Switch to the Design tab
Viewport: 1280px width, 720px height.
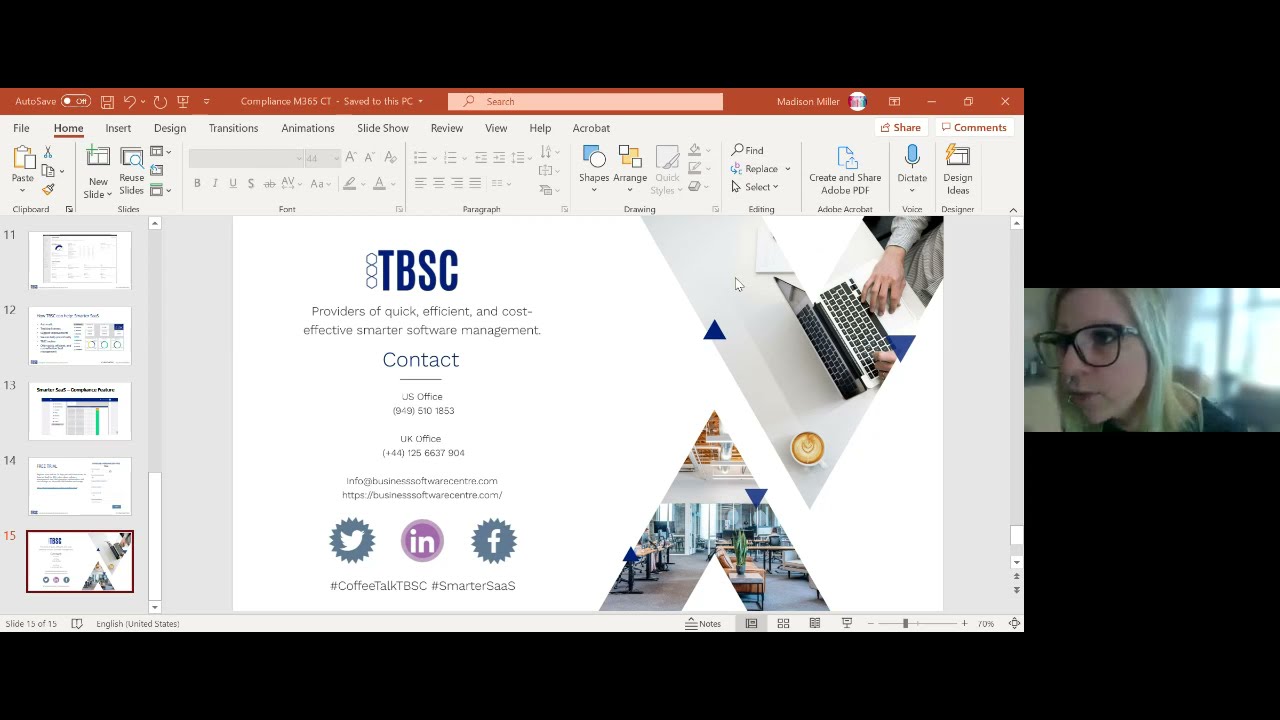click(x=170, y=128)
